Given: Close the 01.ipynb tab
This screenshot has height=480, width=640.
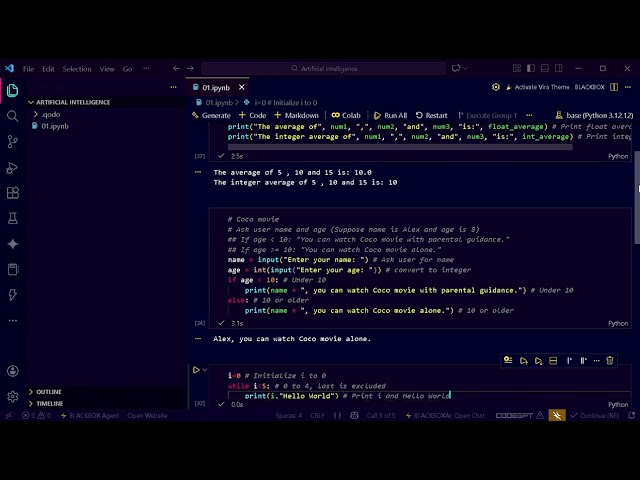Looking at the screenshot, I should point(242,87).
